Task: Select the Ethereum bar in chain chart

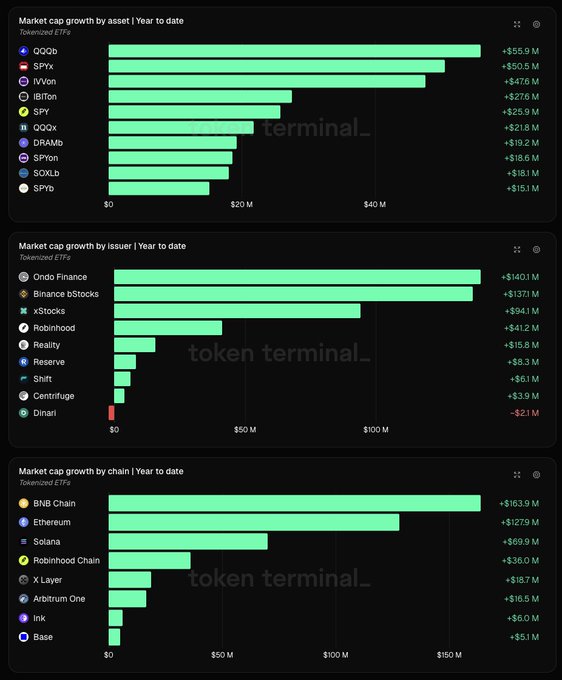Action: (254, 522)
